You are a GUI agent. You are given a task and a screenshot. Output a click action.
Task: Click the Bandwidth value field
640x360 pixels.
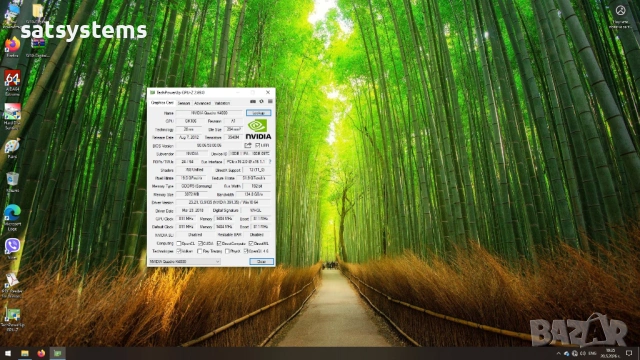(x=254, y=194)
